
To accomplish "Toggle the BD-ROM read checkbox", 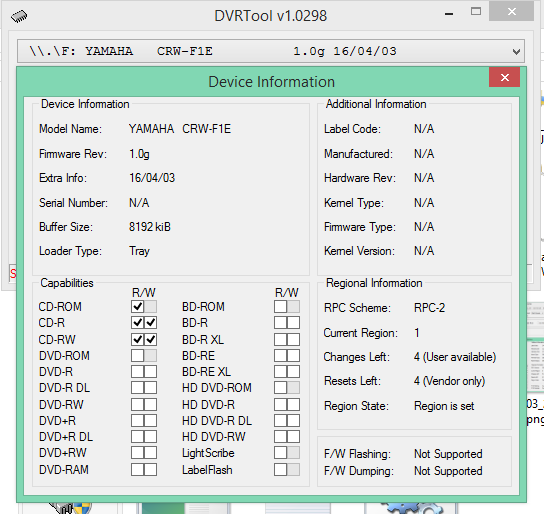I will [281, 307].
